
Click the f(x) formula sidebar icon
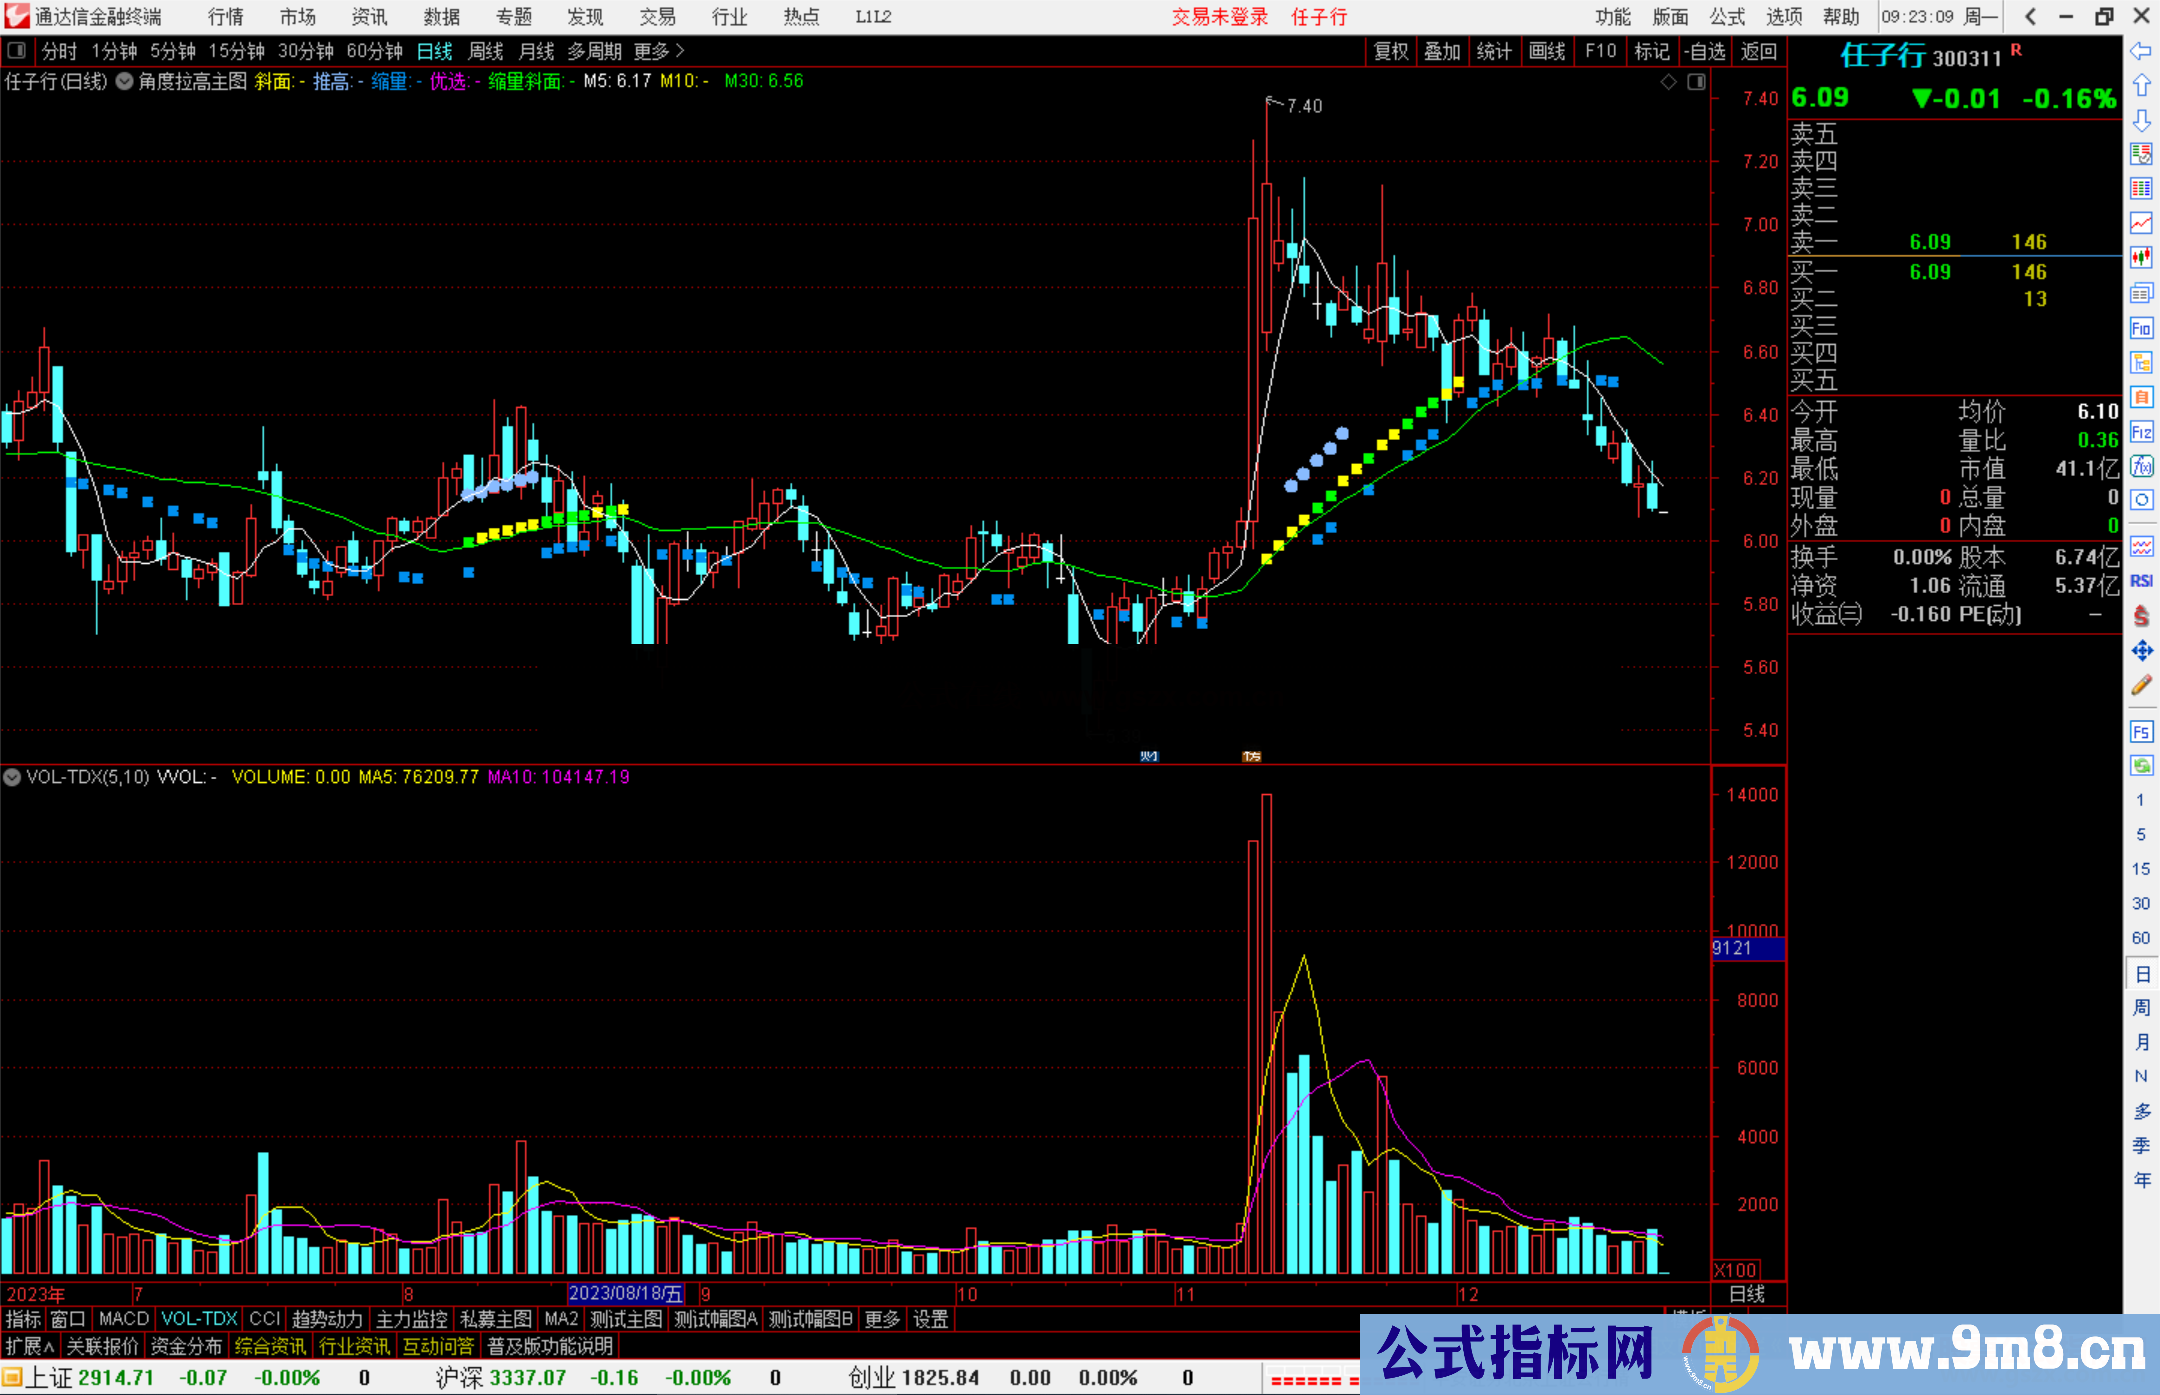2141,466
